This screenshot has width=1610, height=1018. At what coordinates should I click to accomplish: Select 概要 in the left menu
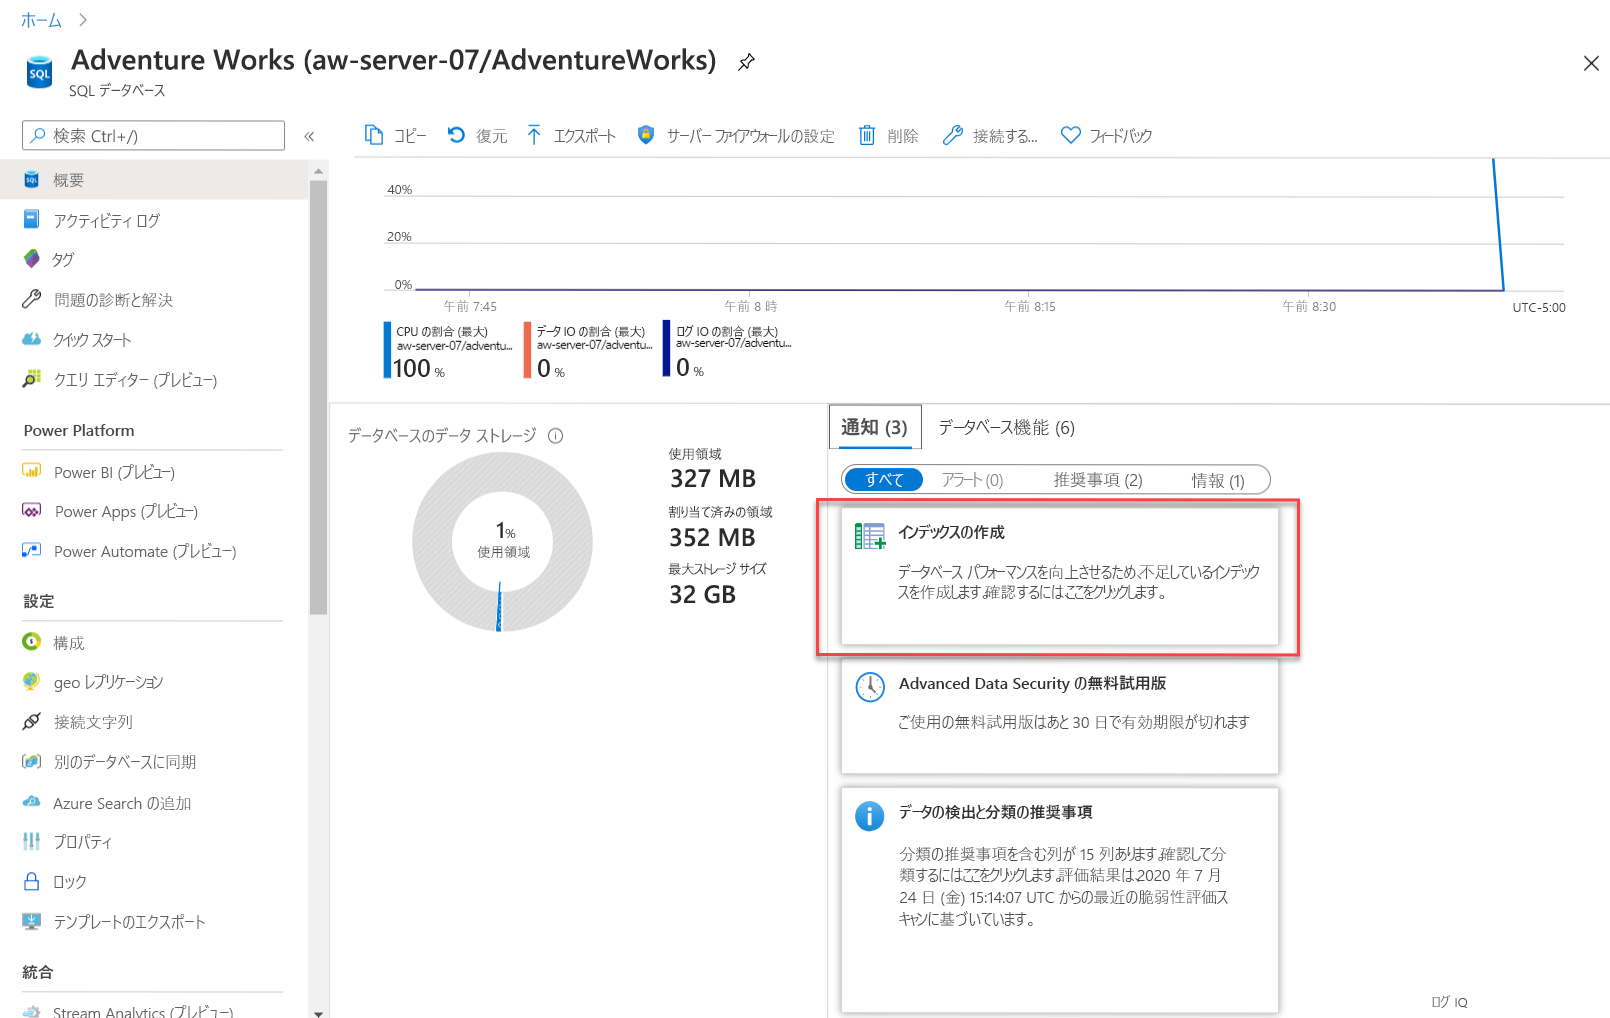[x=154, y=180]
